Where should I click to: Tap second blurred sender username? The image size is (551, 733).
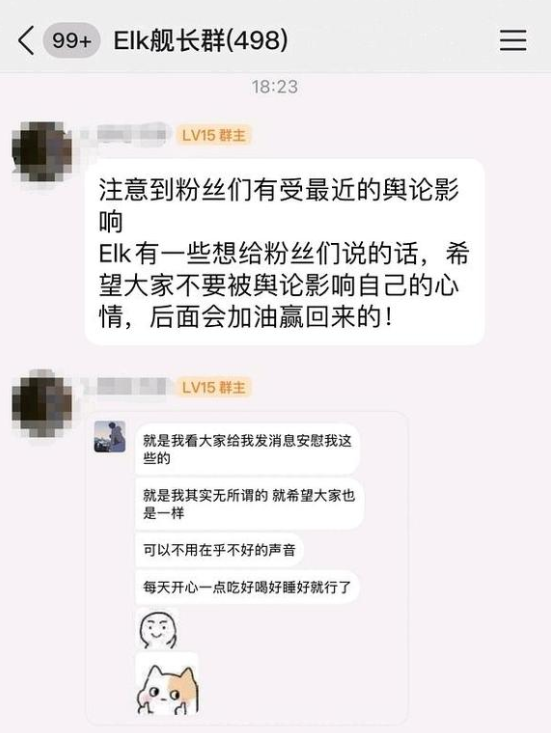[124, 387]
